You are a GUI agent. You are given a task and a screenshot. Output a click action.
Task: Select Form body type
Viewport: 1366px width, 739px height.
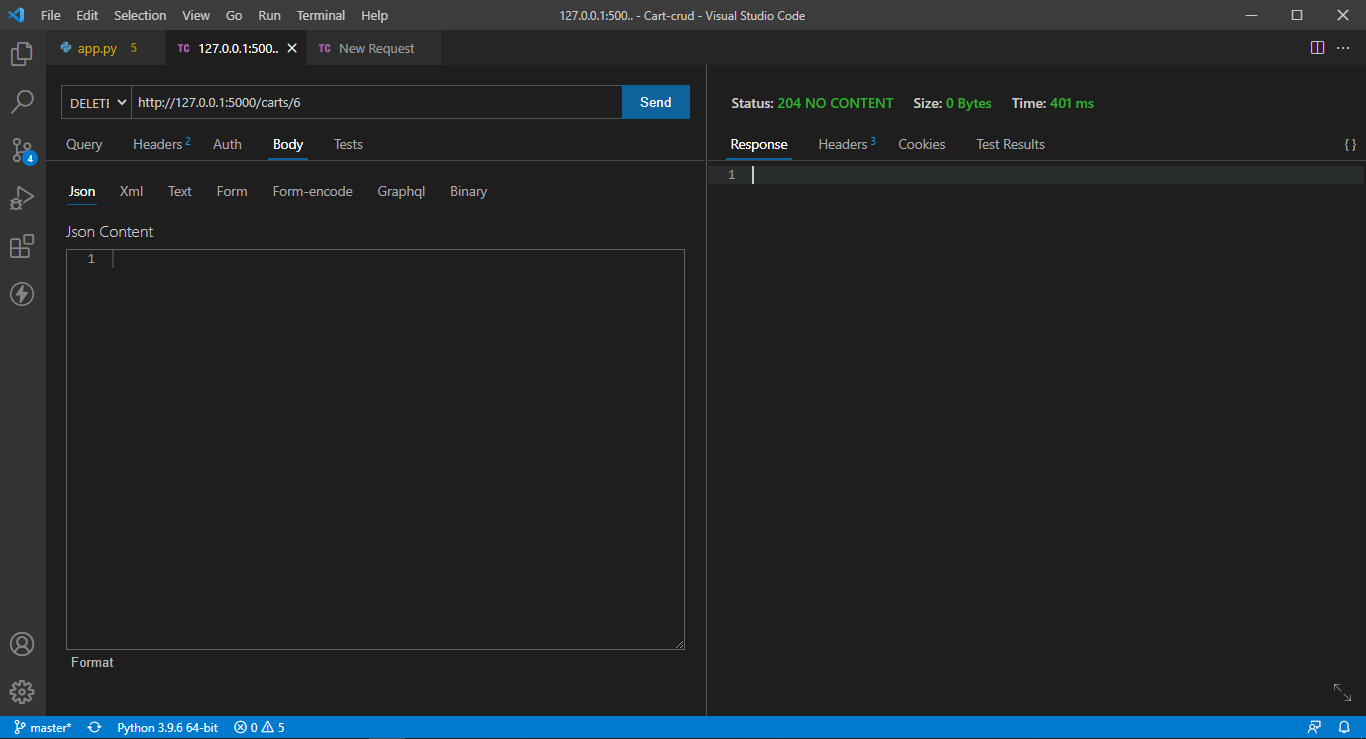232,191
